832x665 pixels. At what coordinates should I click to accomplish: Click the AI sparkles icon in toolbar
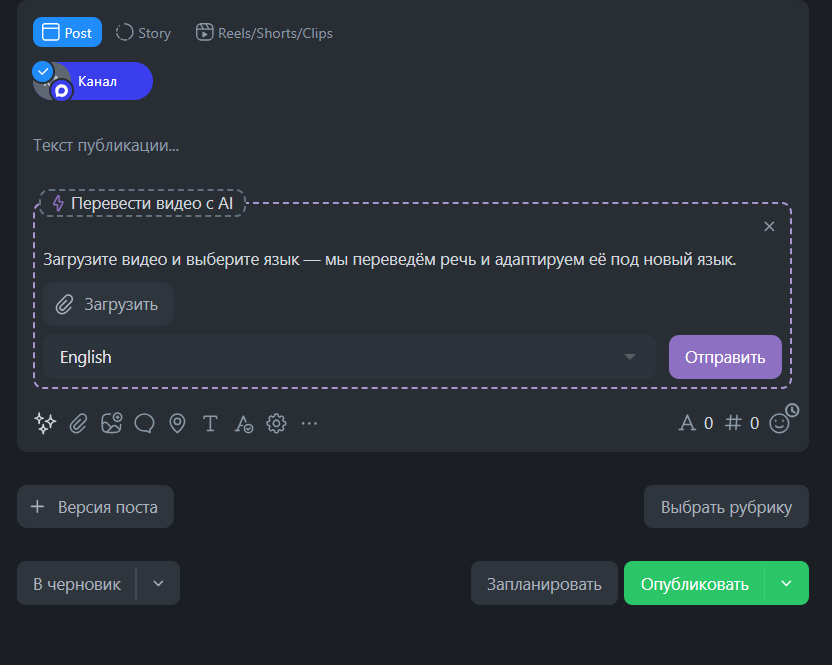coord(45,423)
